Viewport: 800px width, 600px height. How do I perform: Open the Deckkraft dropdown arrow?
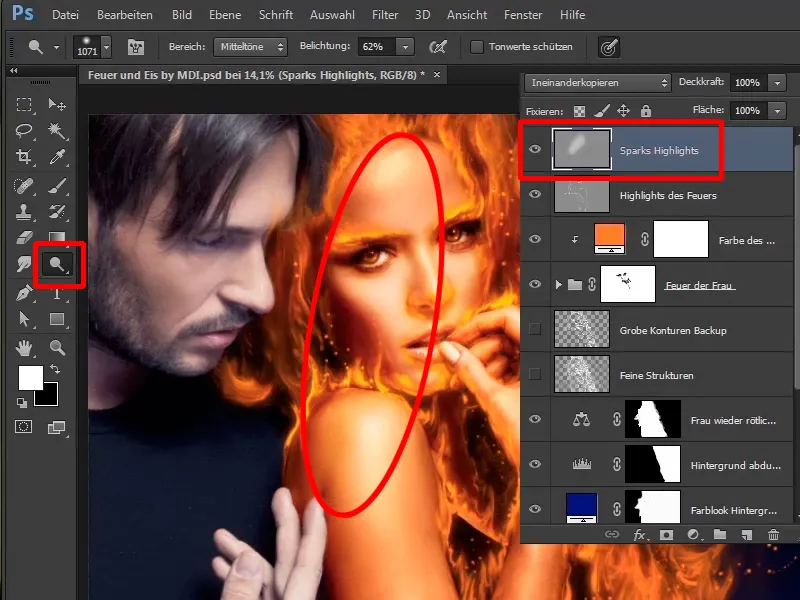point(777,83)
